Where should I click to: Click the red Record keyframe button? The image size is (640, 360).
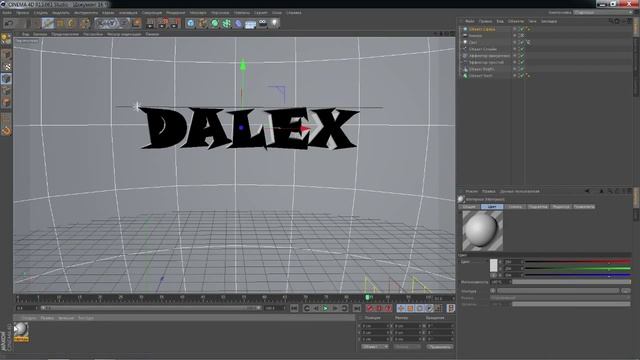pos(370,308)
